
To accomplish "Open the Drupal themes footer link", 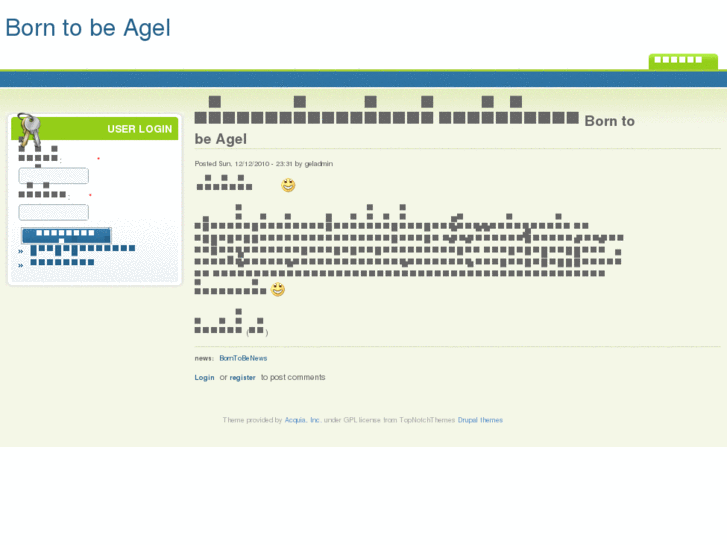I will [480, 420].
